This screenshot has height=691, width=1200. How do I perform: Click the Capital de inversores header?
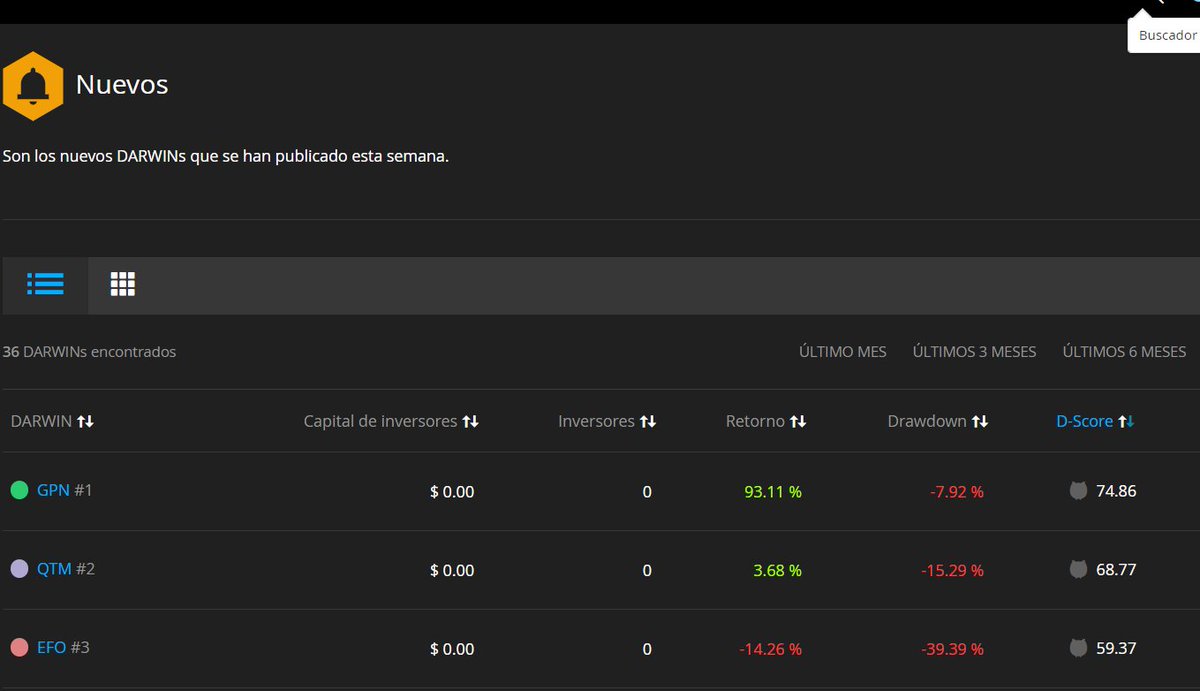[380, 422]
